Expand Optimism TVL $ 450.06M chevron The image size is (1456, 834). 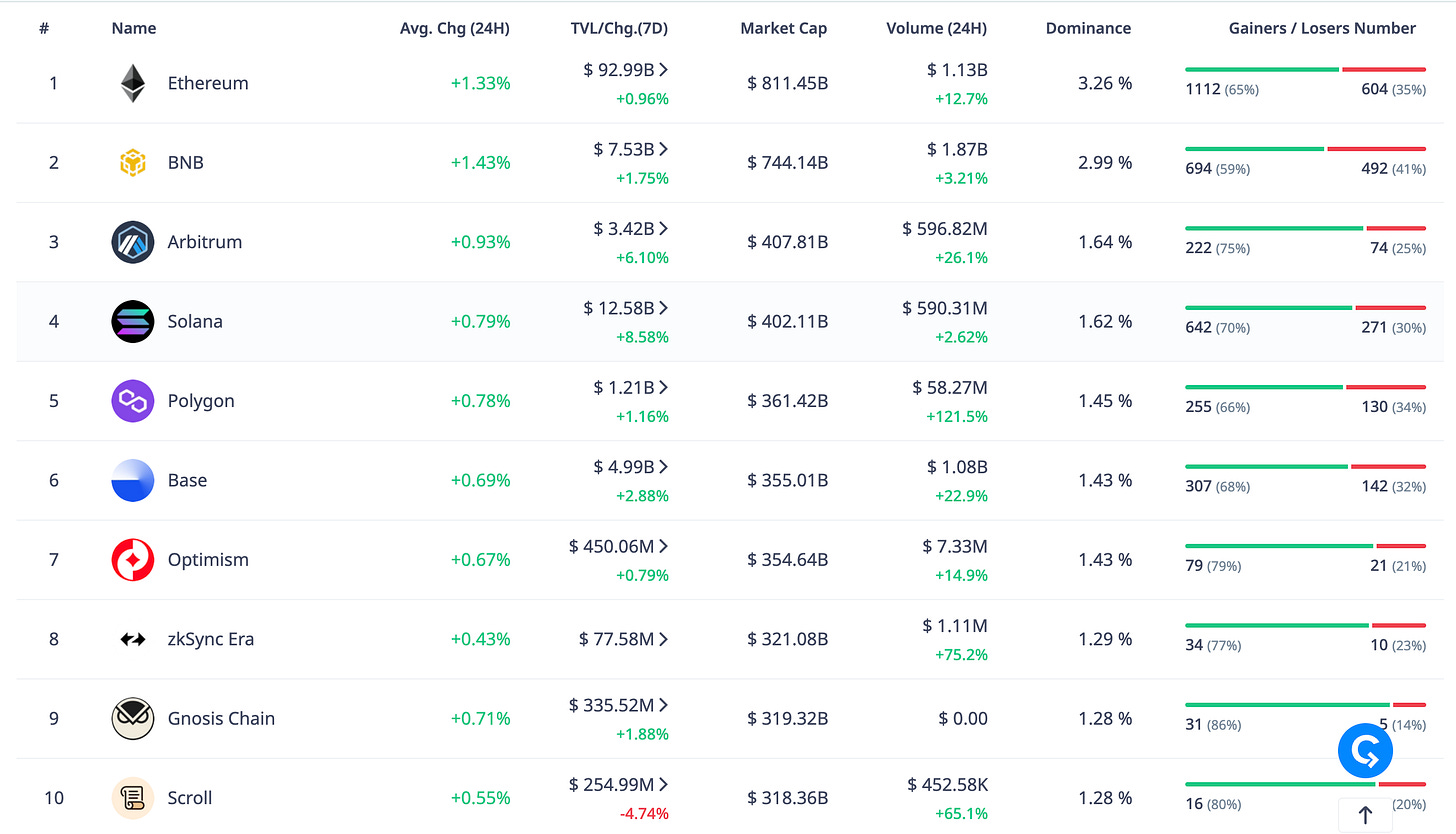pos(663,546)
